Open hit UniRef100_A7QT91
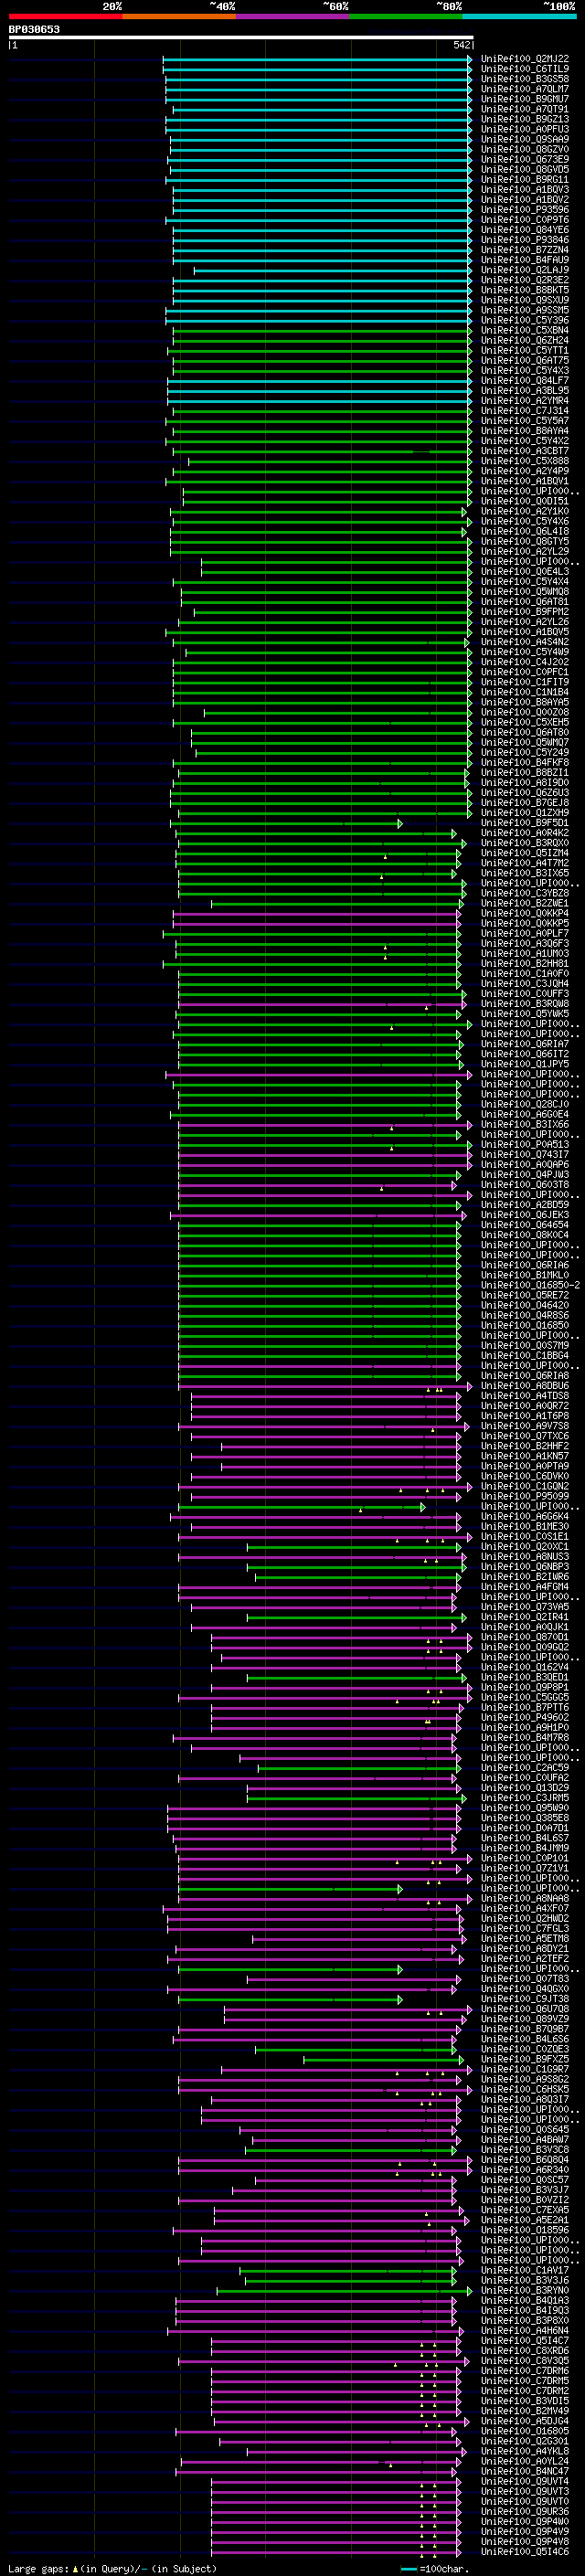The image size is (585, 2576). [x=525, y=109]
